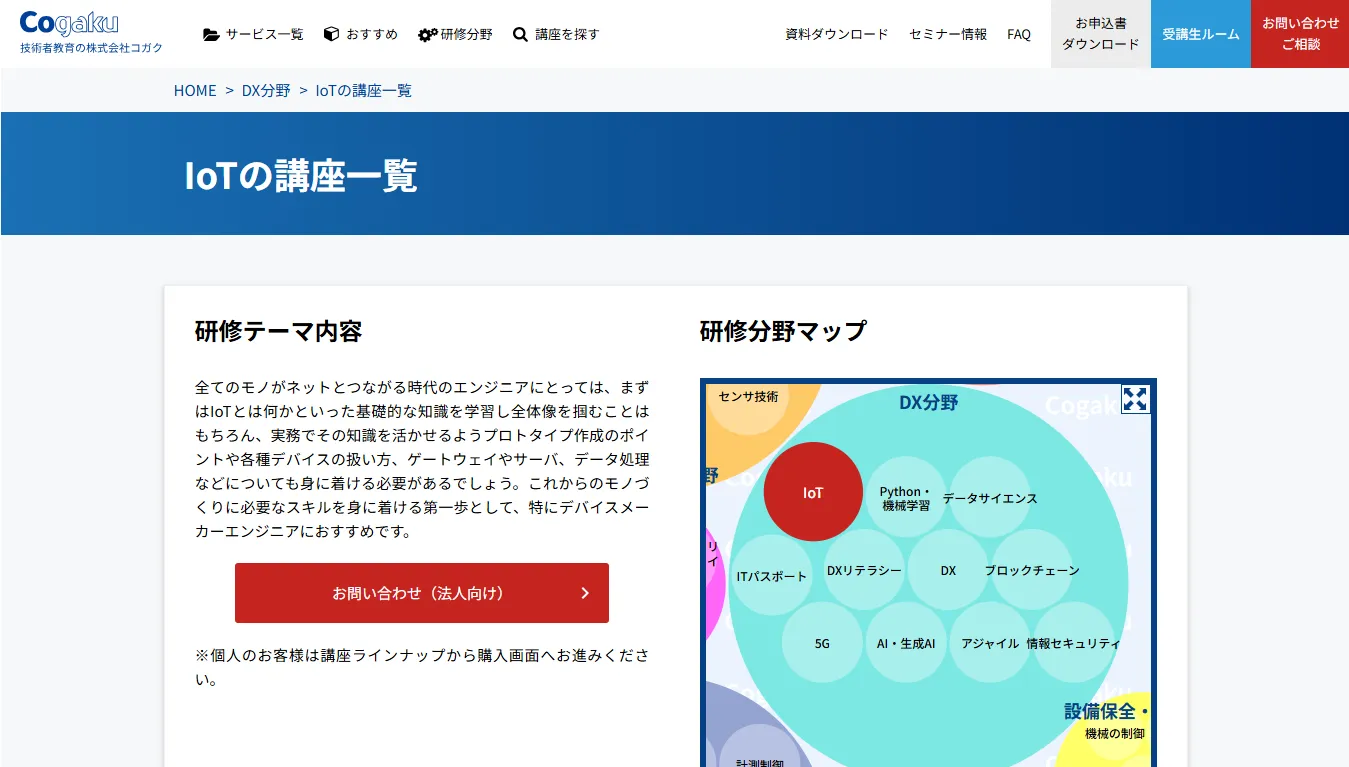
Task: Go to the FAQ page
Action: tap(1018, 34)
